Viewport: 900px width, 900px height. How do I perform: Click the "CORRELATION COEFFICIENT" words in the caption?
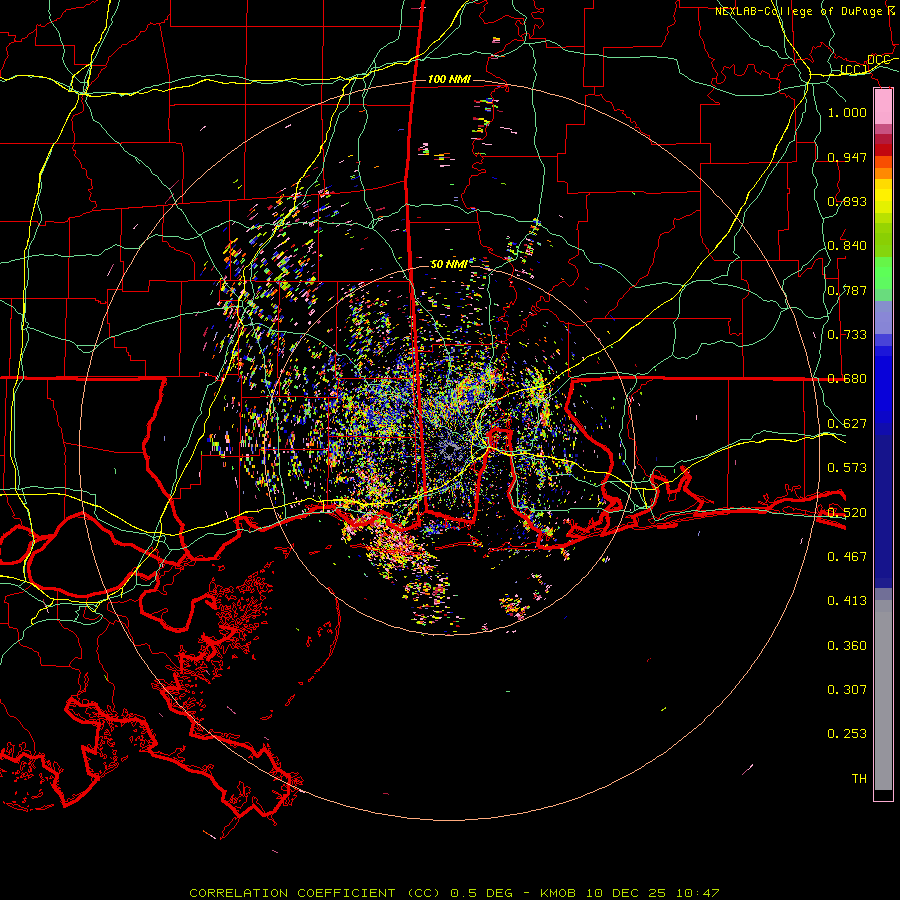pyautogui.click(x=292, y=893)
